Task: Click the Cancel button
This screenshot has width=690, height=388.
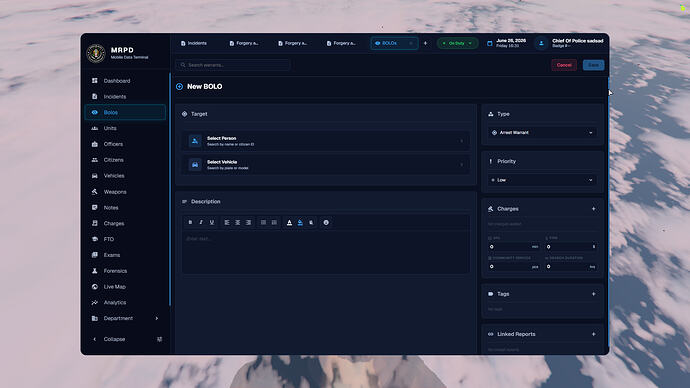Action: pyautogui.click(x=564, y=65)
